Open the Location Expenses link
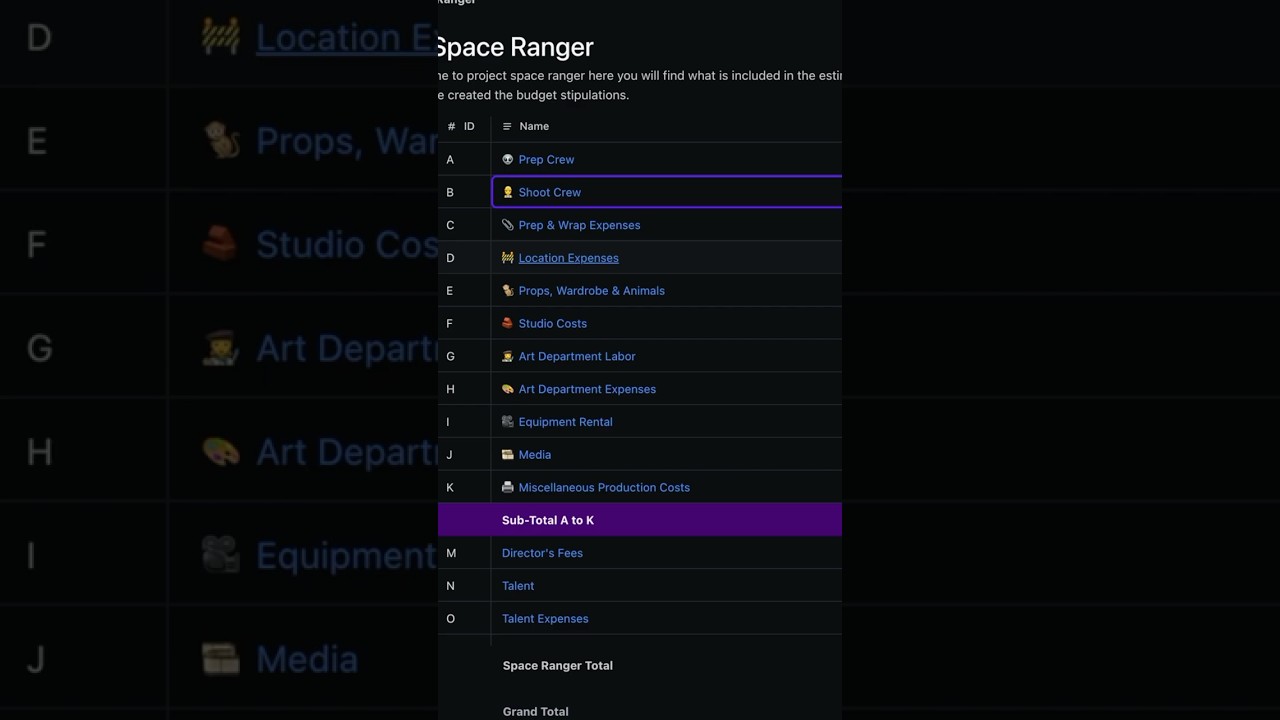The height and width of the screenshot is (720, 1280). (x=568, y=258)
